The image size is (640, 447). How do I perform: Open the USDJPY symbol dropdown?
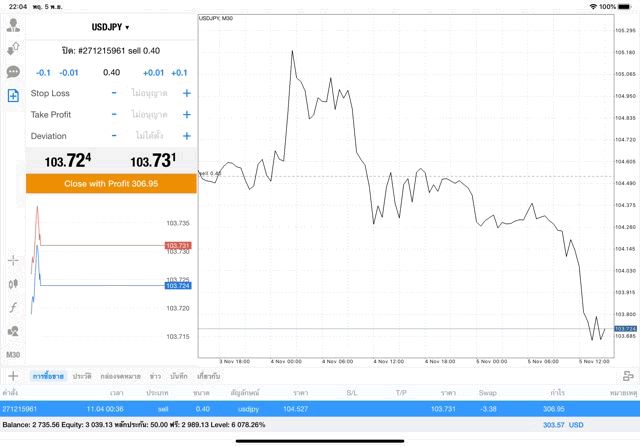[x=110, y=27]
